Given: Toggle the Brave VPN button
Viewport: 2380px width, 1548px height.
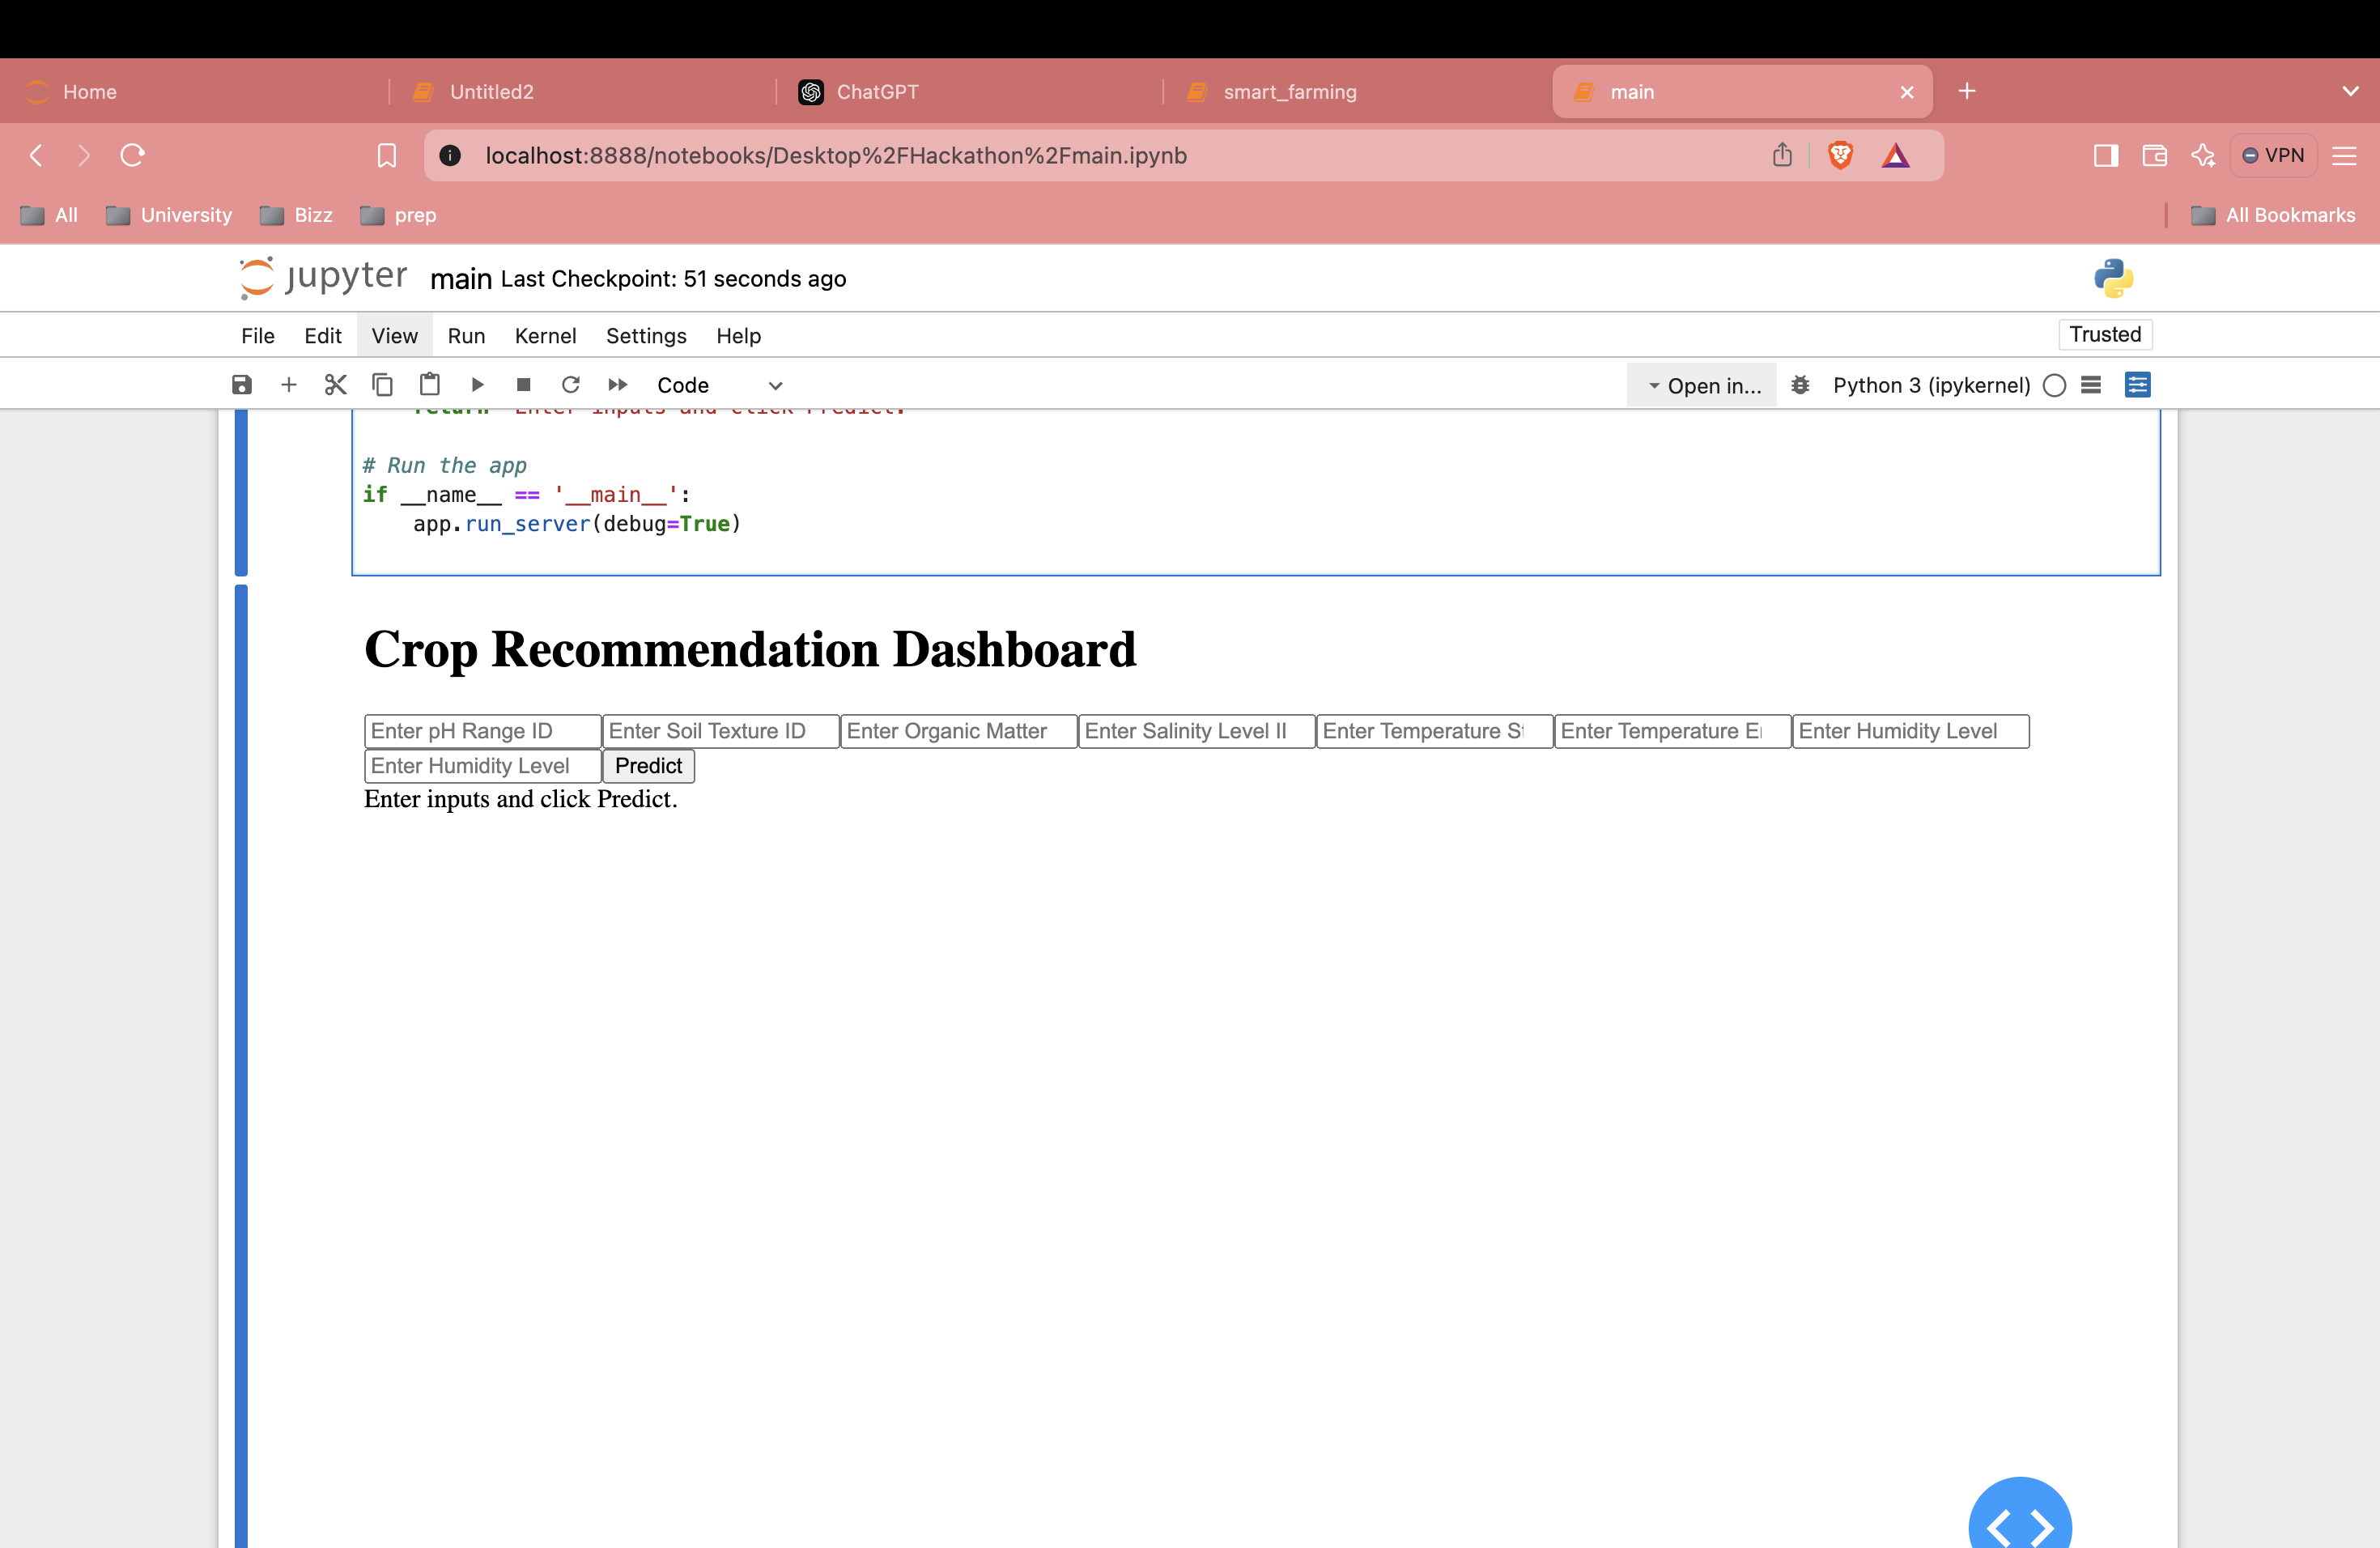Looking at the screenshot, I should (x=2273, y=155).
